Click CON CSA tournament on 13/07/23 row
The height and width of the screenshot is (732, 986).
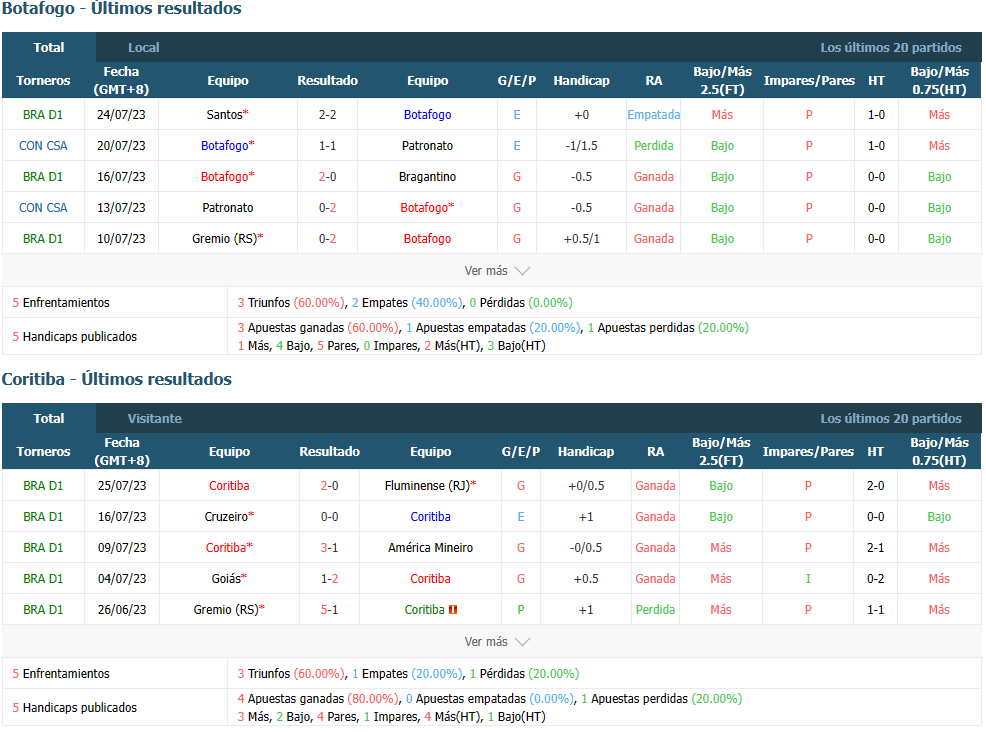pos(43,208)
